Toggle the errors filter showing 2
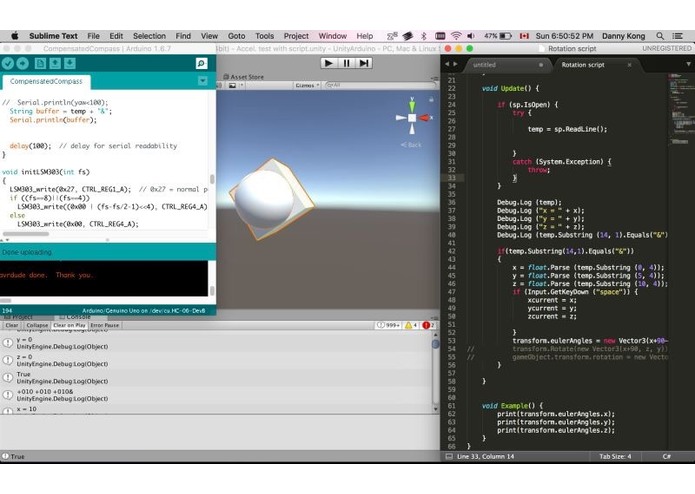 click(x=429, y=325)
